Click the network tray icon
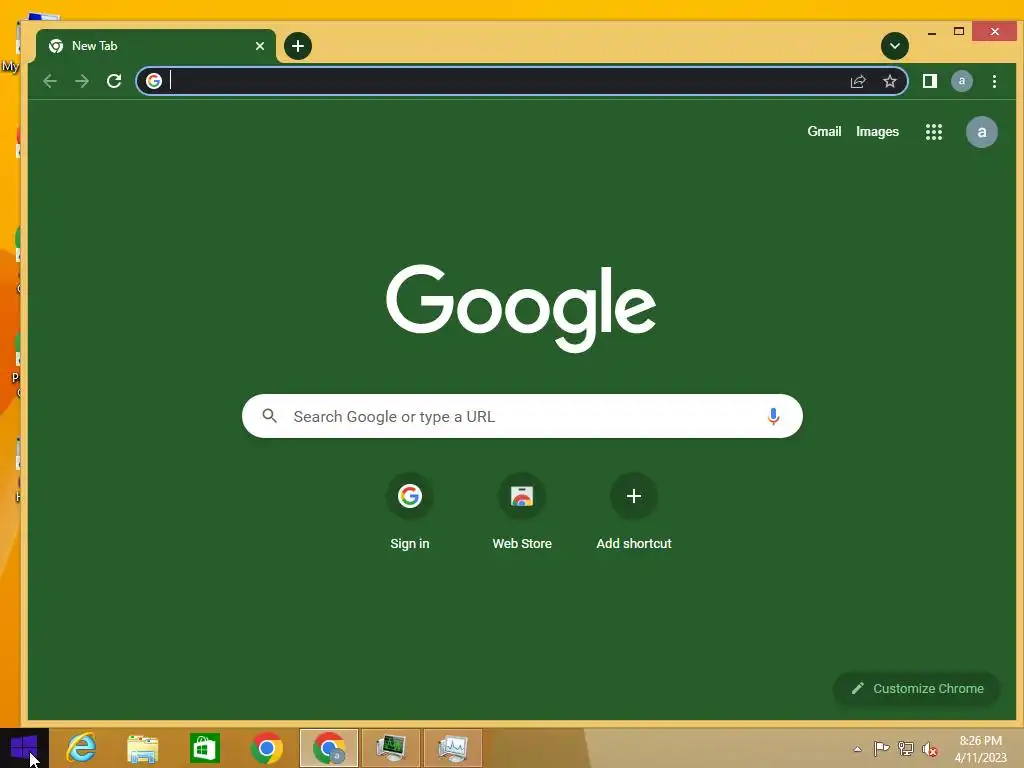The height and width of the screenshot is (768, 1024). pyautogui.click(x=906, y=748)
